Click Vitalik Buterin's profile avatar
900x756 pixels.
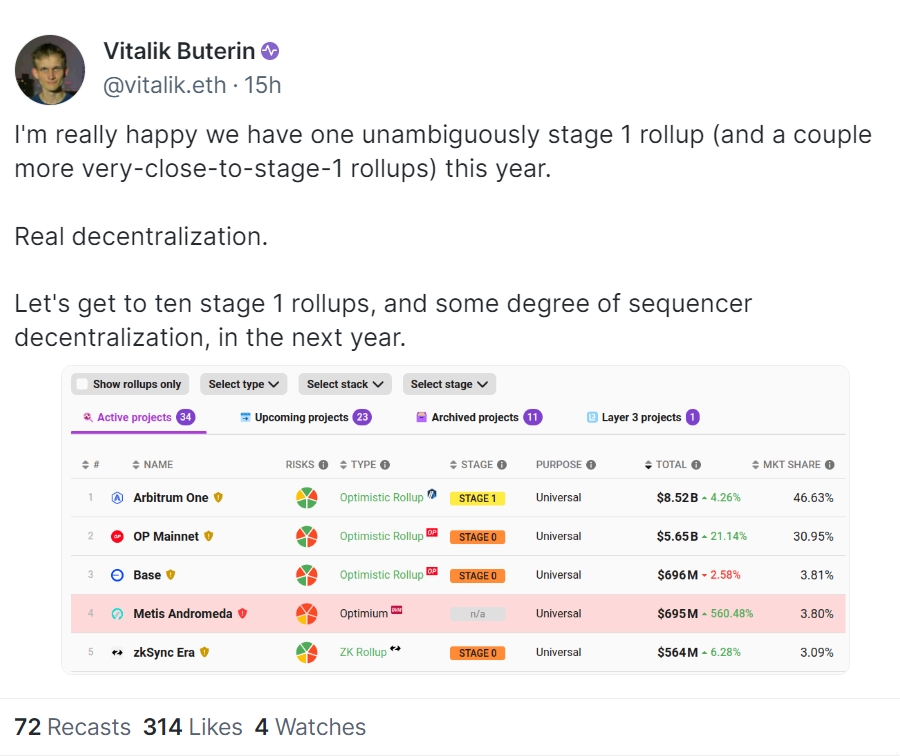(x=50, y=70)
